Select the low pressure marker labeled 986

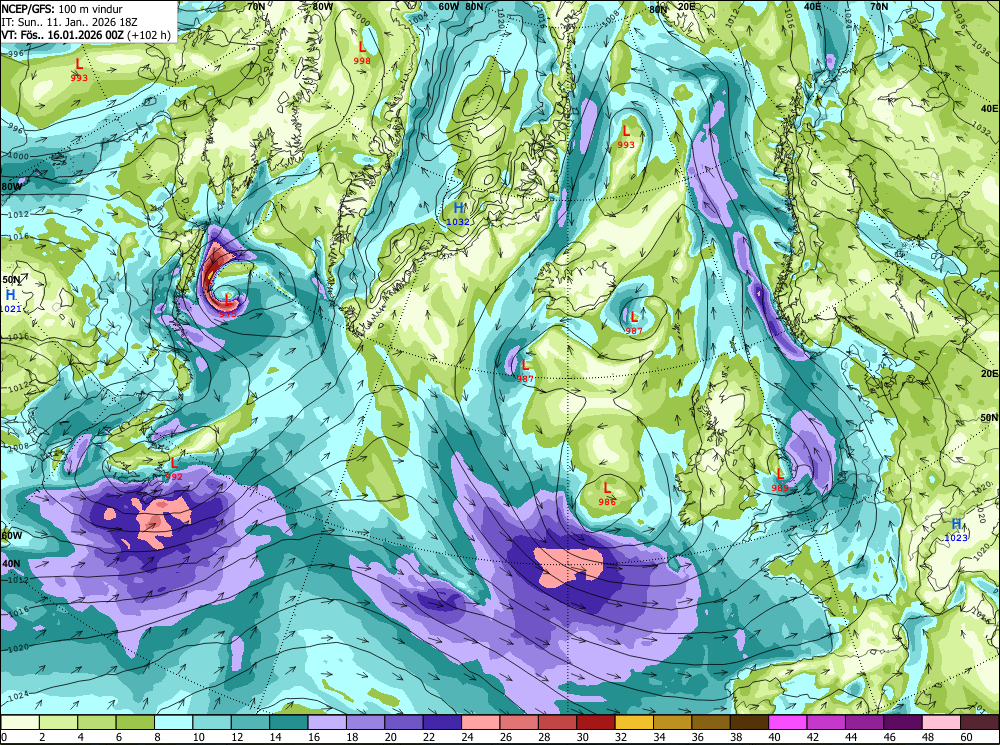click(x=607, y=494)
